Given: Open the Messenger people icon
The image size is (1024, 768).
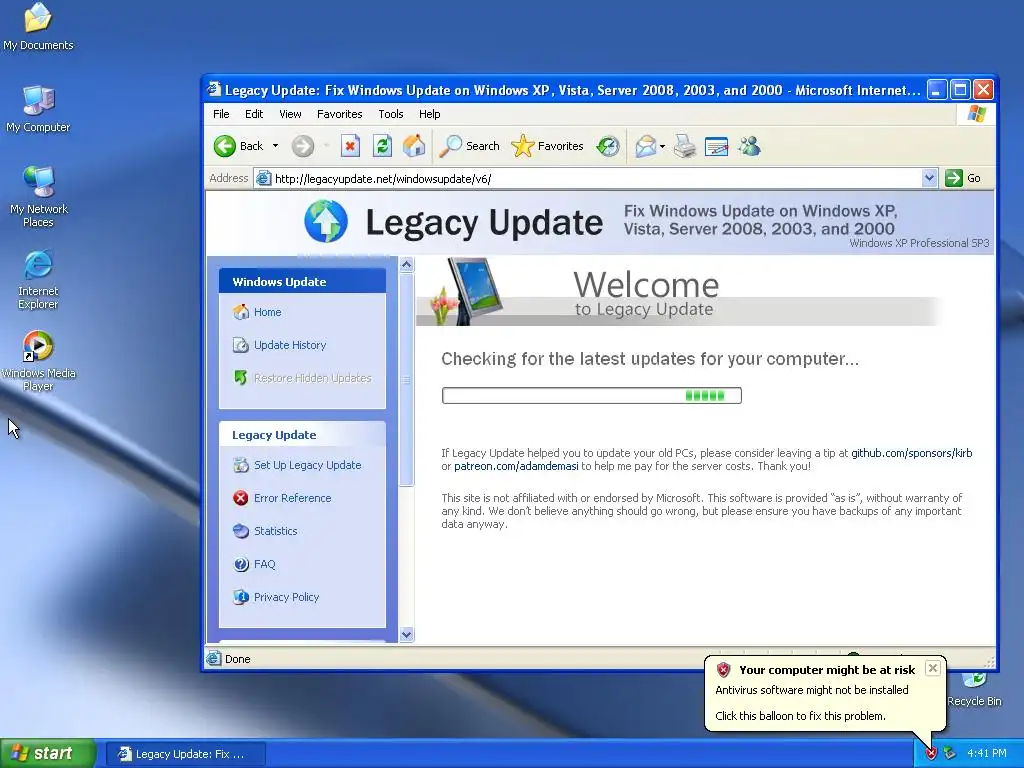Looking at the screenshot, I should pyautogui.click(x=749, y=146).
